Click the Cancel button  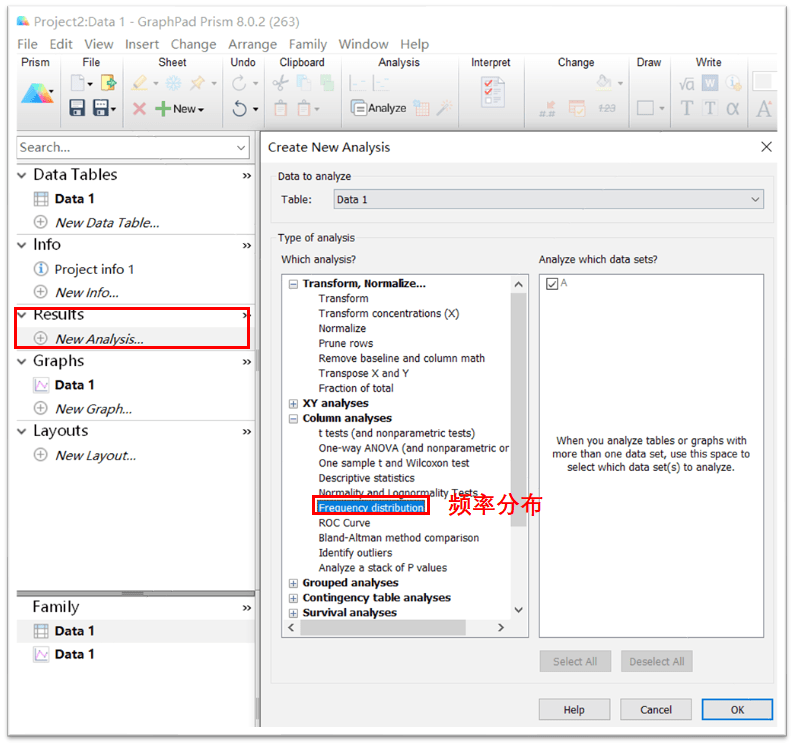[x=656, y=709]
